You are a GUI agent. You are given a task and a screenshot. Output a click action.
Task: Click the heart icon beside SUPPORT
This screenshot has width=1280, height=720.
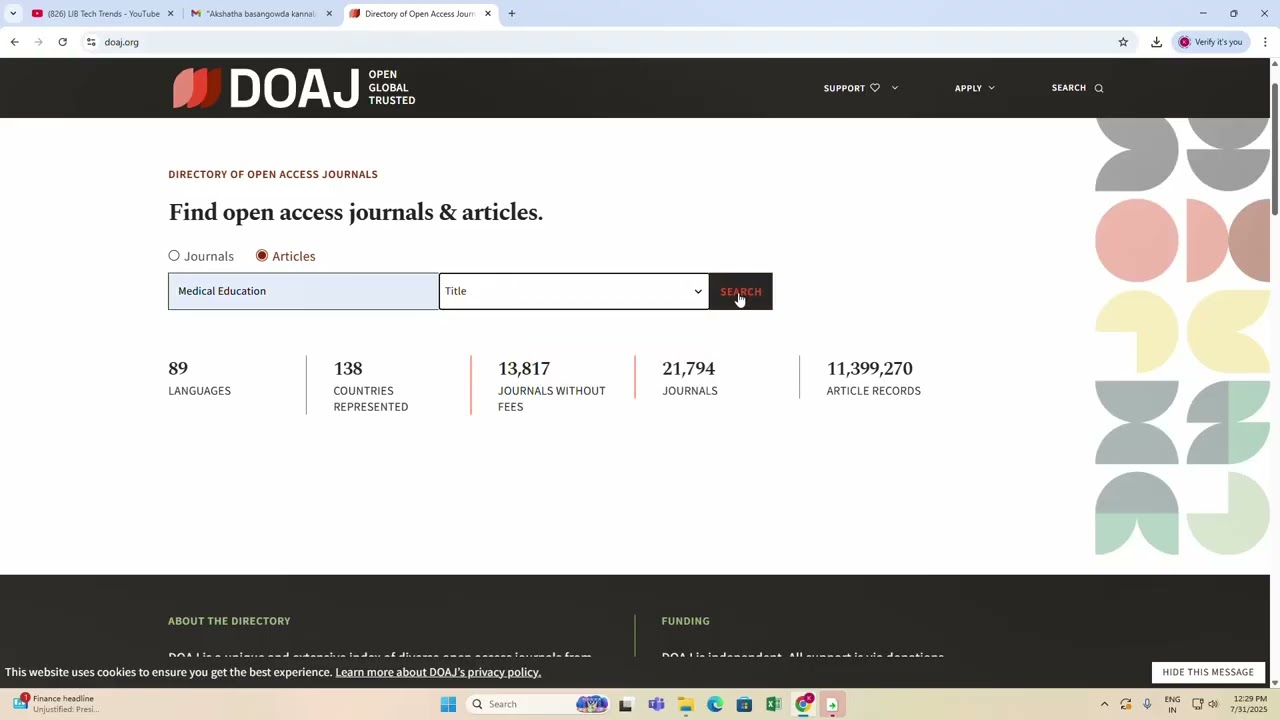coord(875,88)
